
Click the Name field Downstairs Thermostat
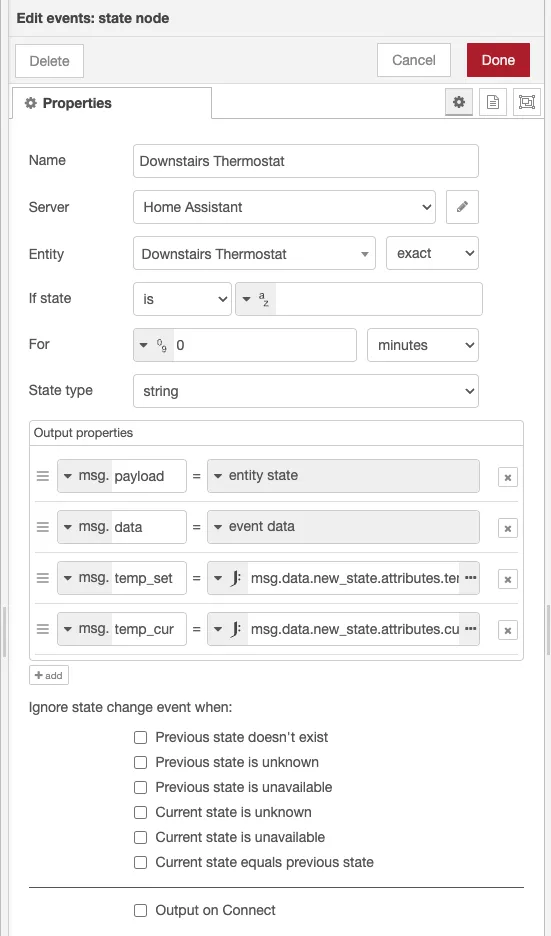point(306,161)
